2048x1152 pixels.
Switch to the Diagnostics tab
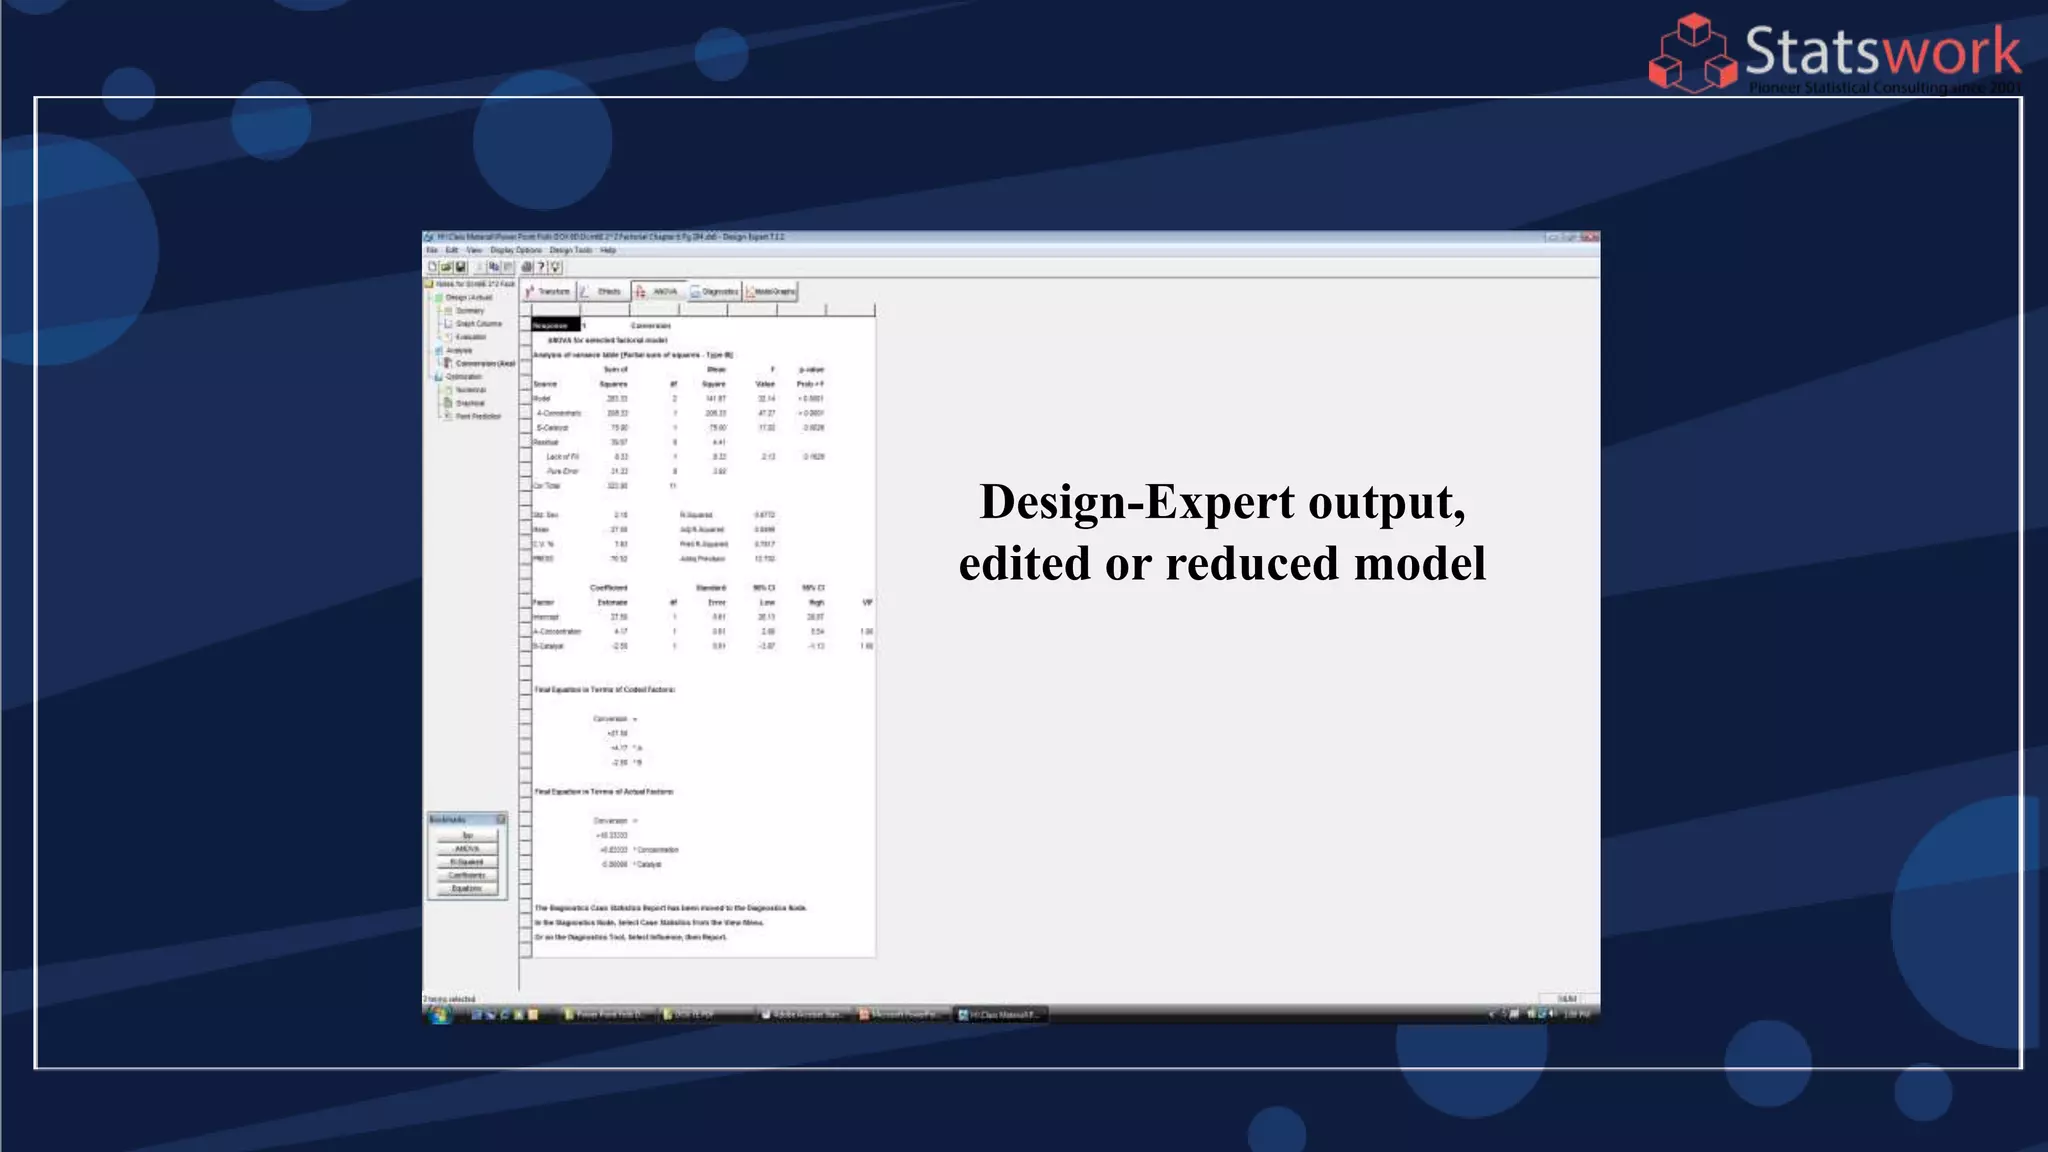tap(715, 292)
